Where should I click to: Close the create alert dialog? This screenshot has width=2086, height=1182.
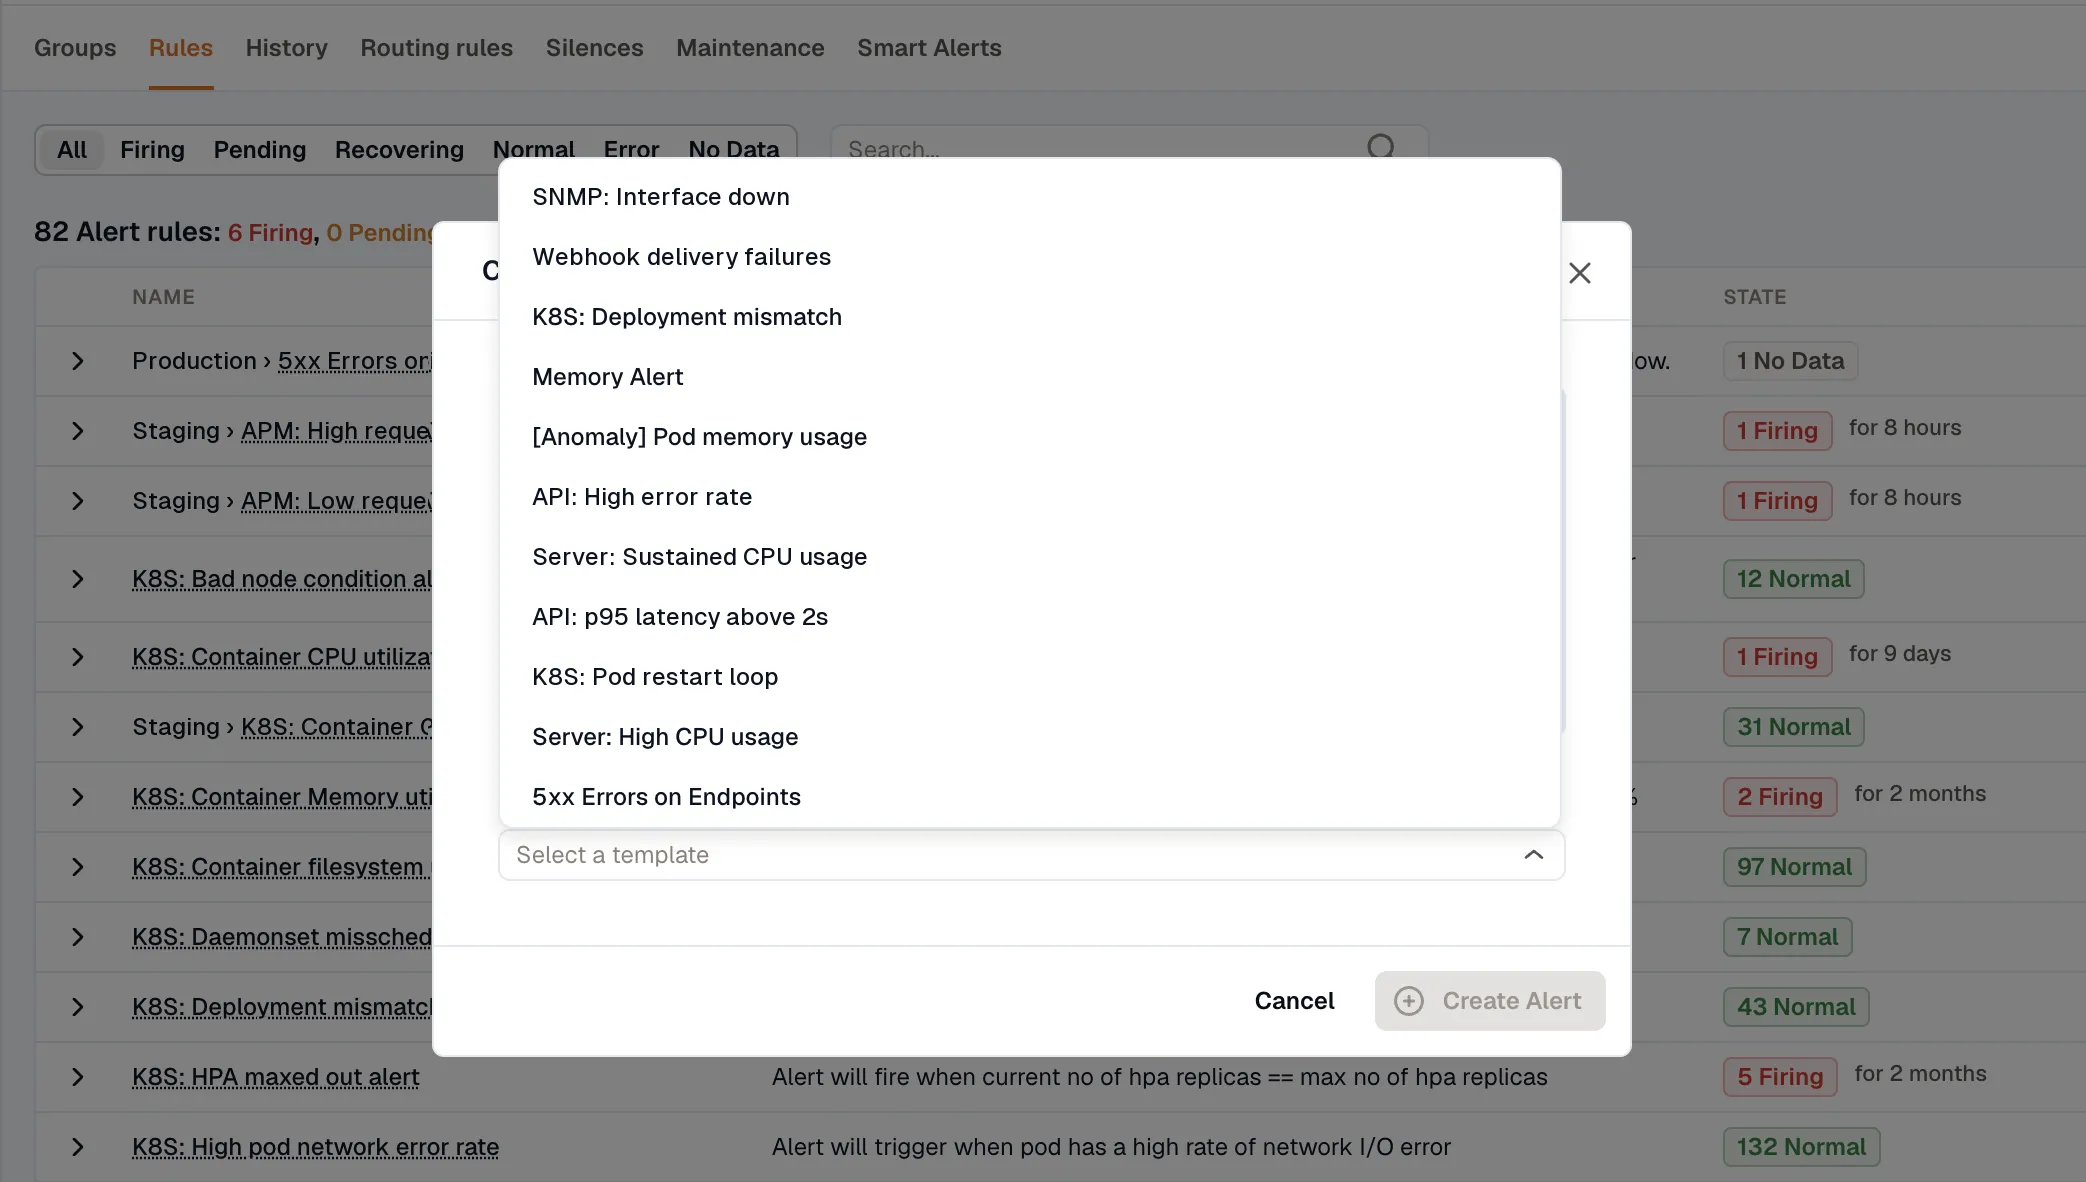[x=1579, y=273]
